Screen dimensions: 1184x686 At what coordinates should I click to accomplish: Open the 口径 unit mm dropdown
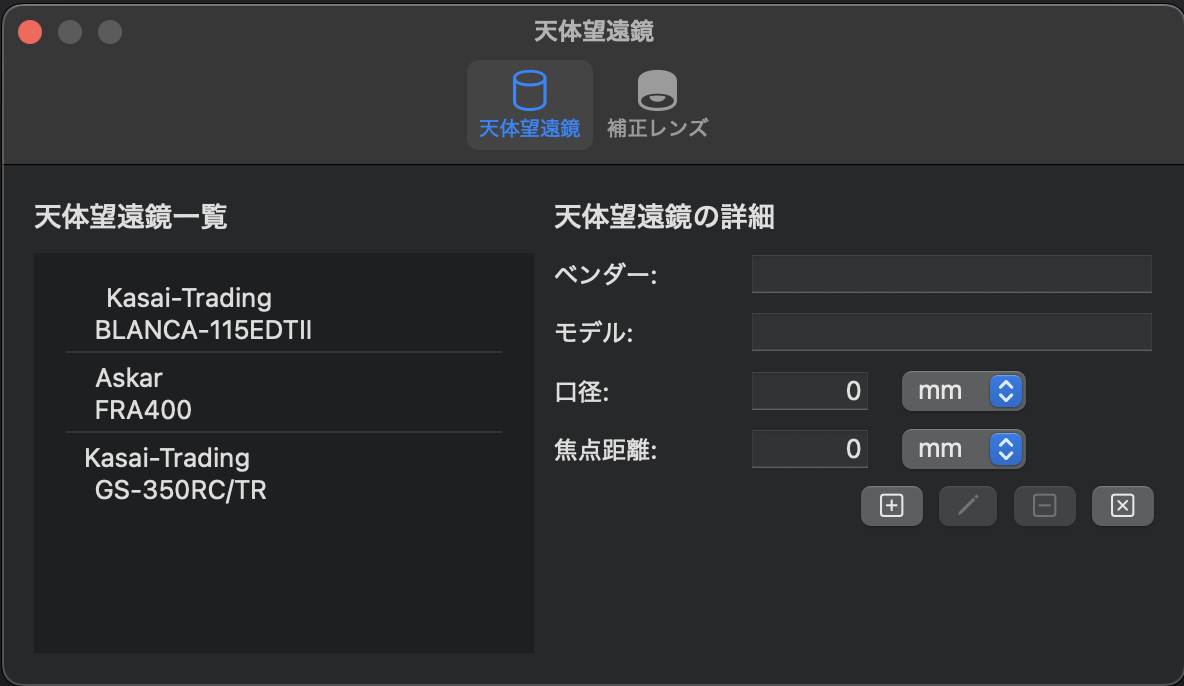click(964, 391)
